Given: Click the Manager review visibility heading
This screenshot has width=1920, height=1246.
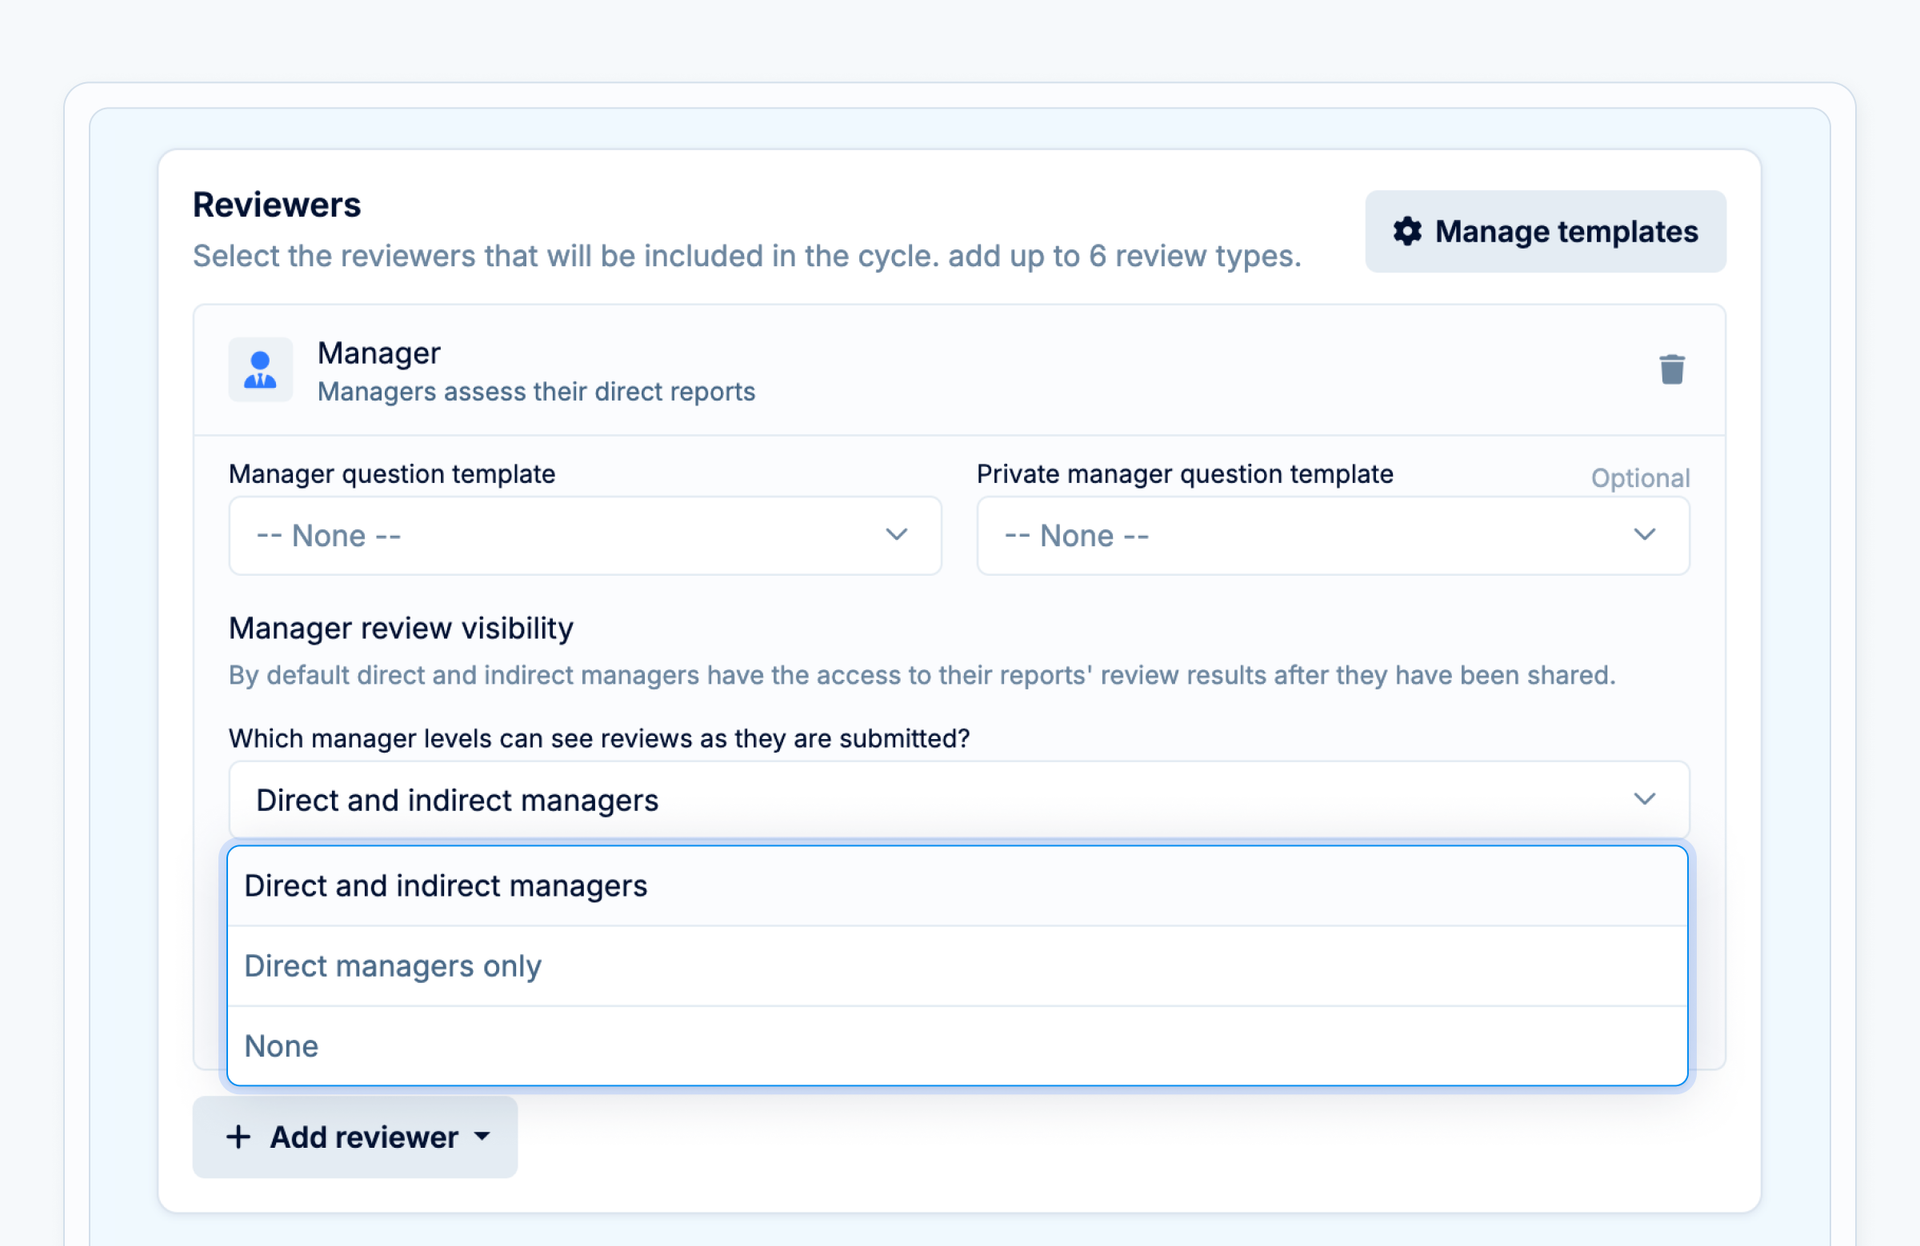Looking at the screenshot, I should click(x=401, y=628).
